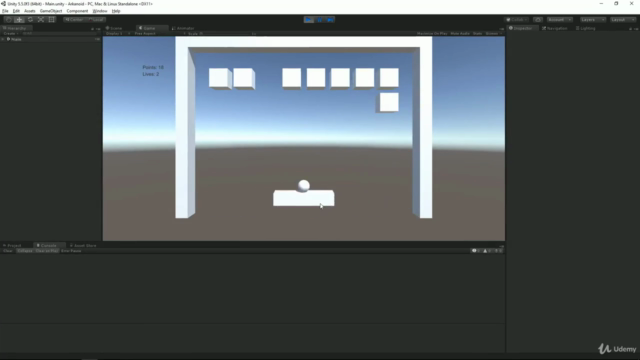Open Main scene options menu icon
640x360 pixels.
pos(97,39)
